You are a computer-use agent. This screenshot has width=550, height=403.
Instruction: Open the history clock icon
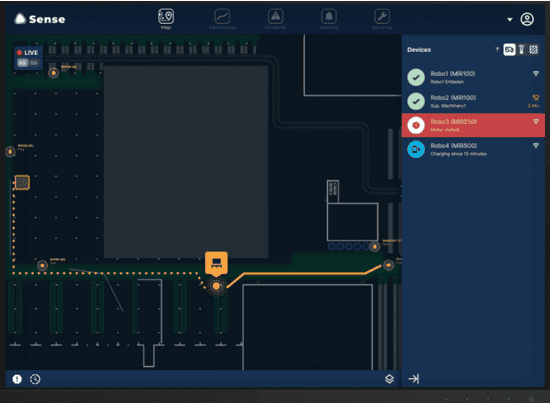click(35, 379)
